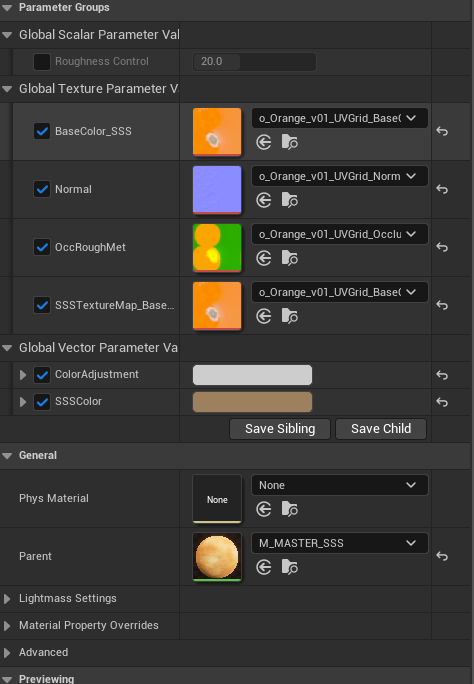
Task: Disable the ColorAdjustment parameter checkbox
Action: tap(42, 375)
